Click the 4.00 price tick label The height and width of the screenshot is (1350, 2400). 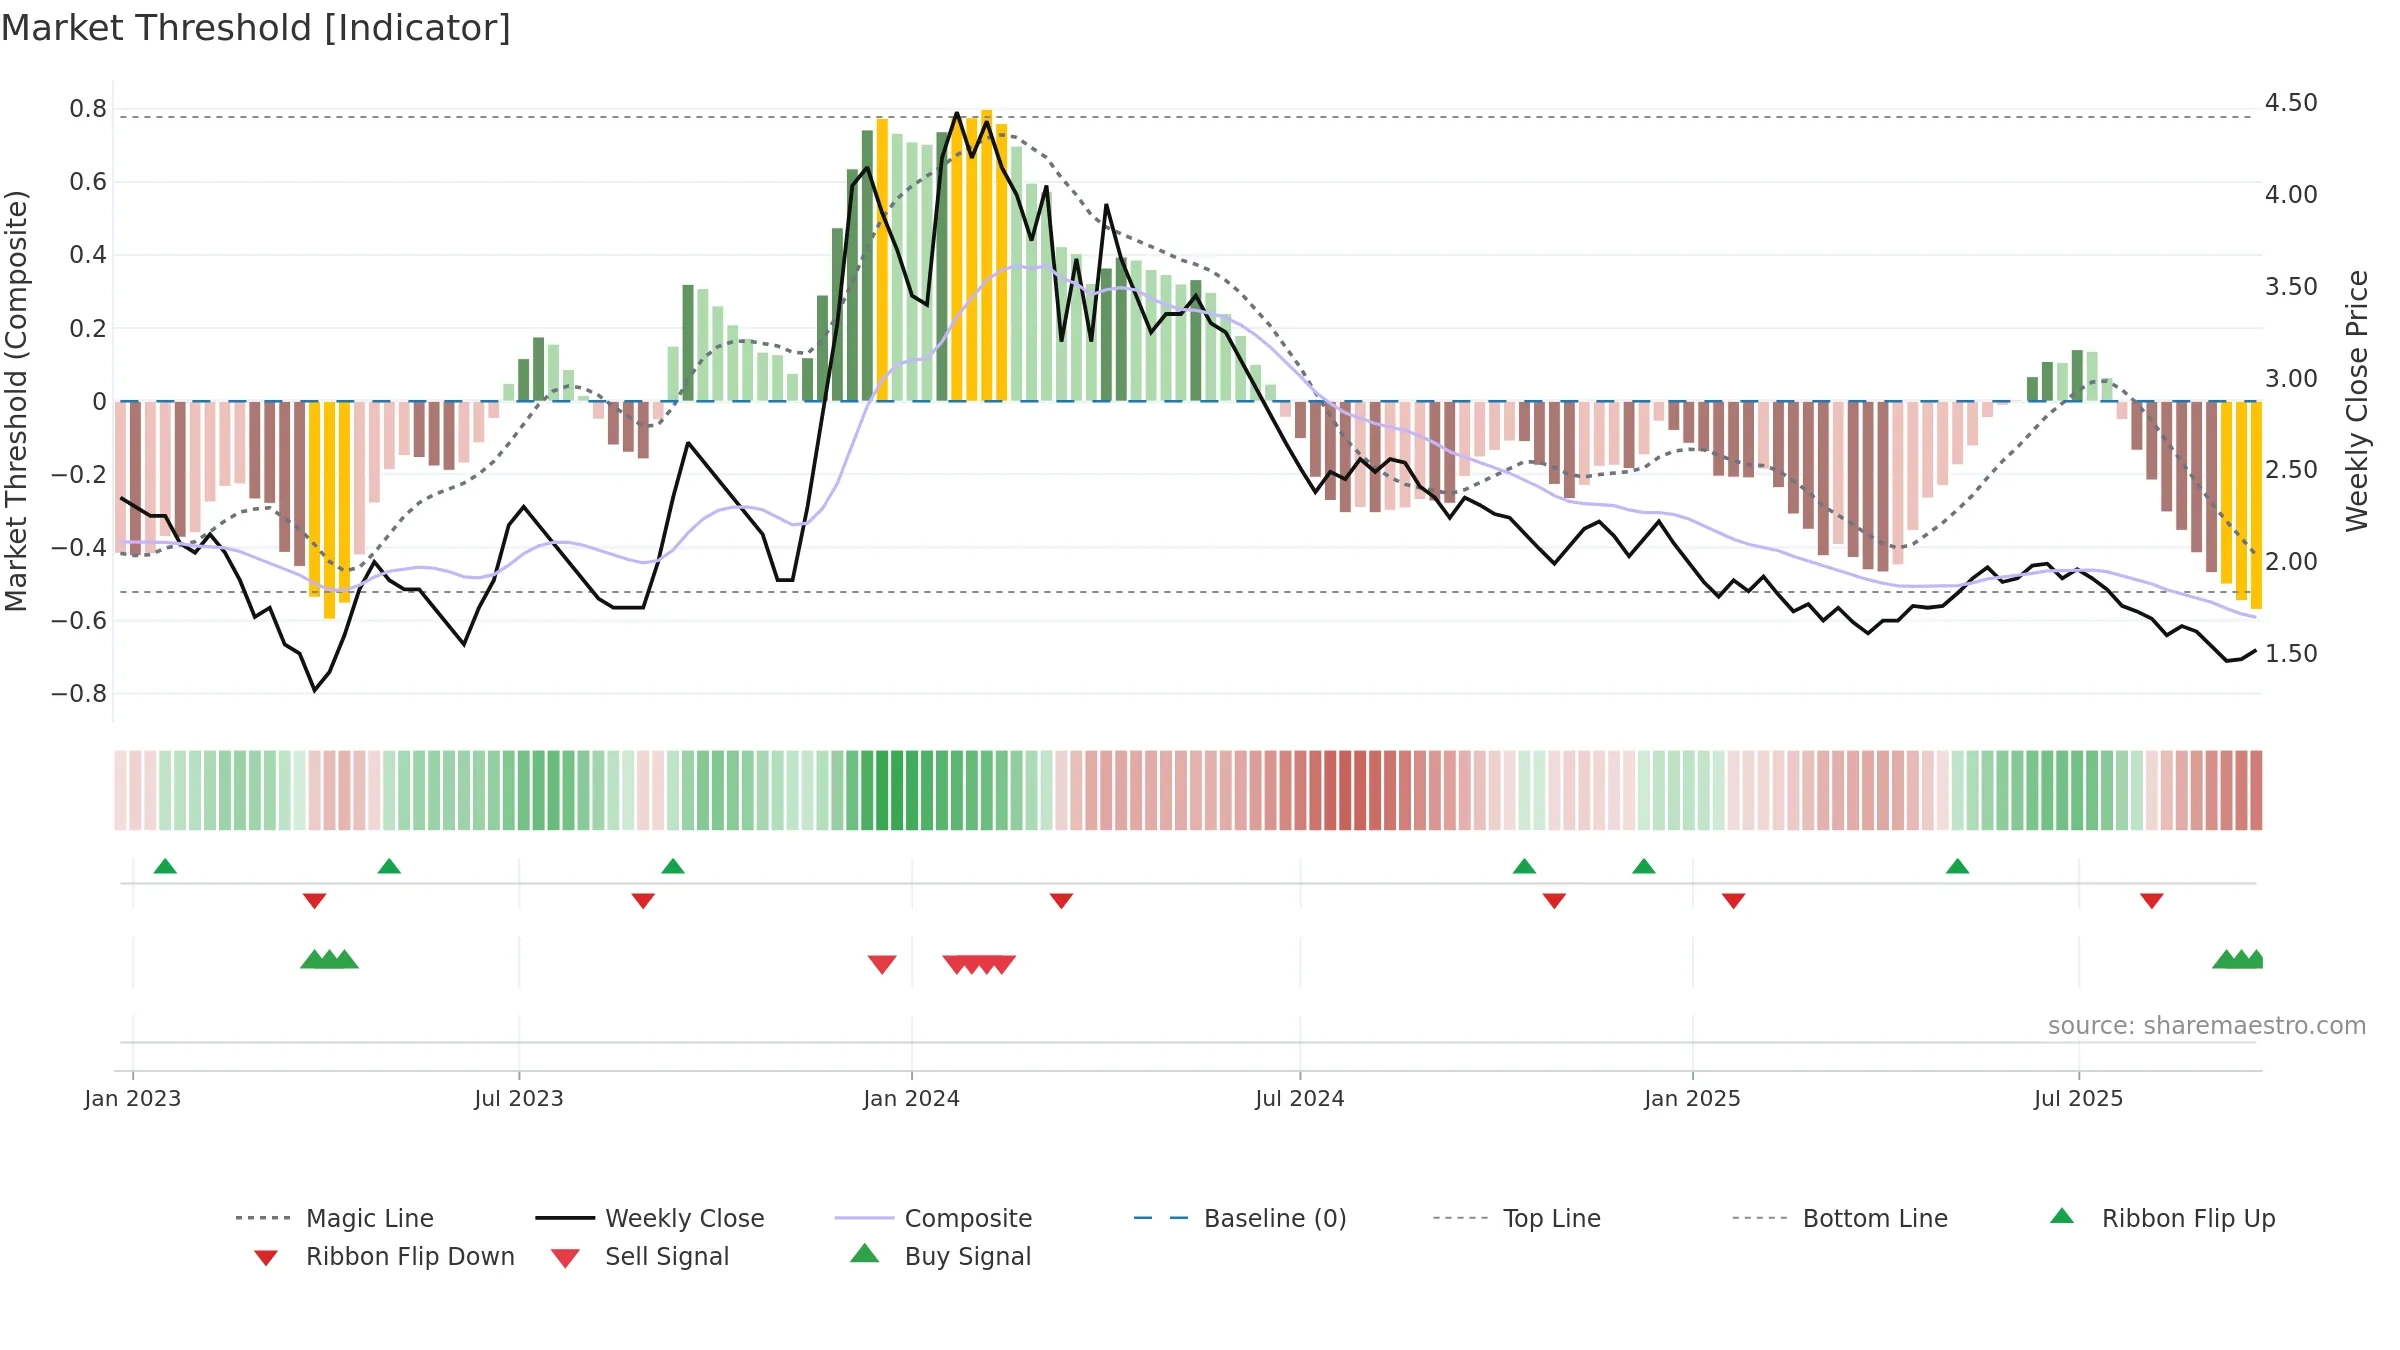point(2291,195)
